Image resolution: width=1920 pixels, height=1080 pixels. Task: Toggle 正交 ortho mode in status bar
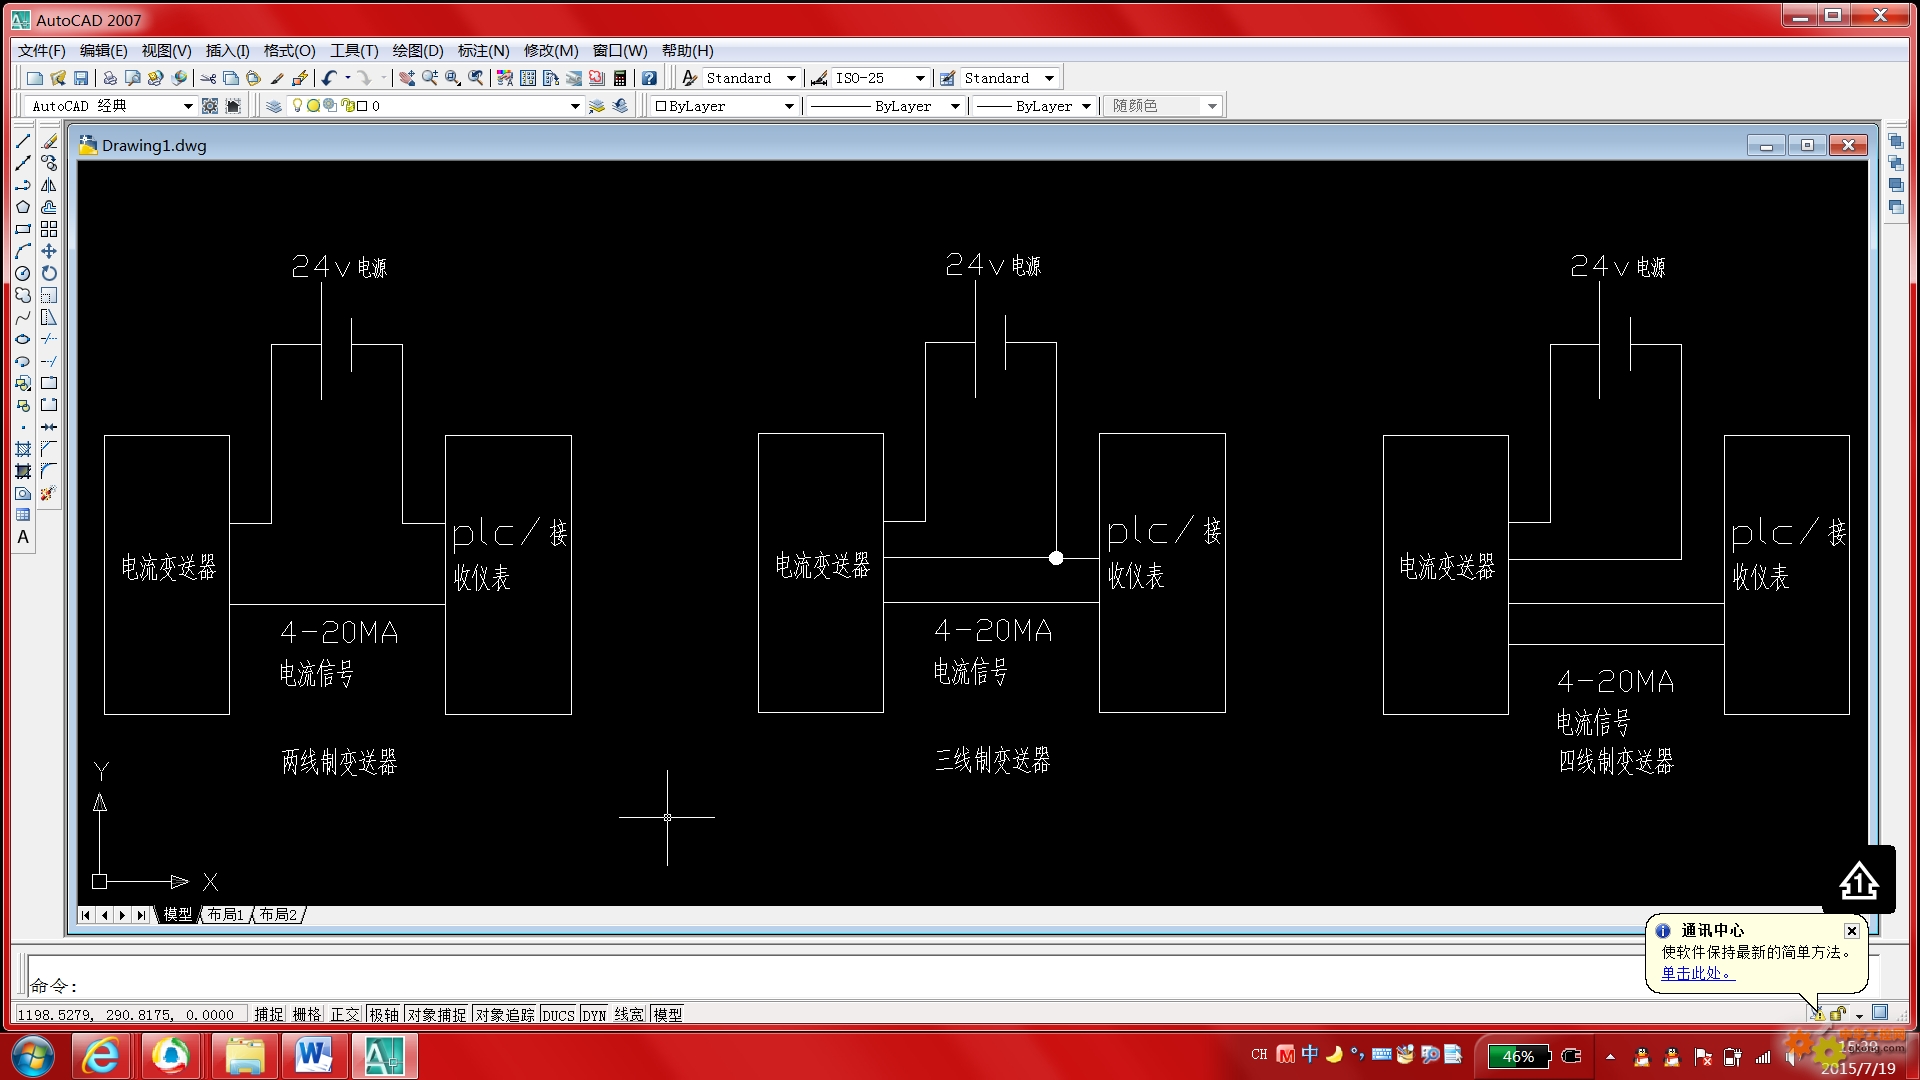point(345,1014)
